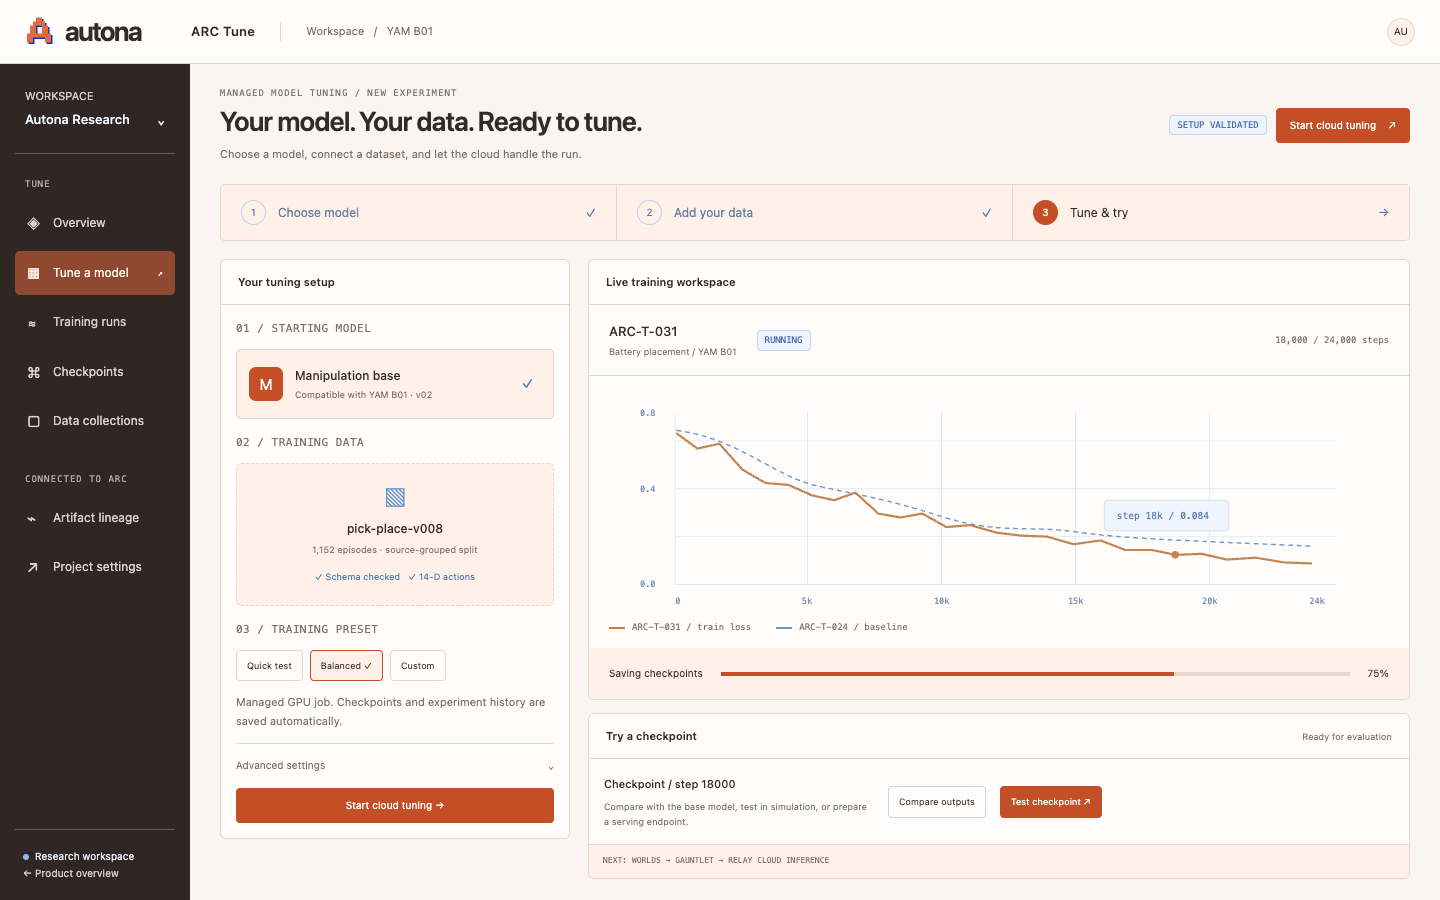Select the Quick test preset
This screenshot has height=900, width=1440.
point(269,666)
